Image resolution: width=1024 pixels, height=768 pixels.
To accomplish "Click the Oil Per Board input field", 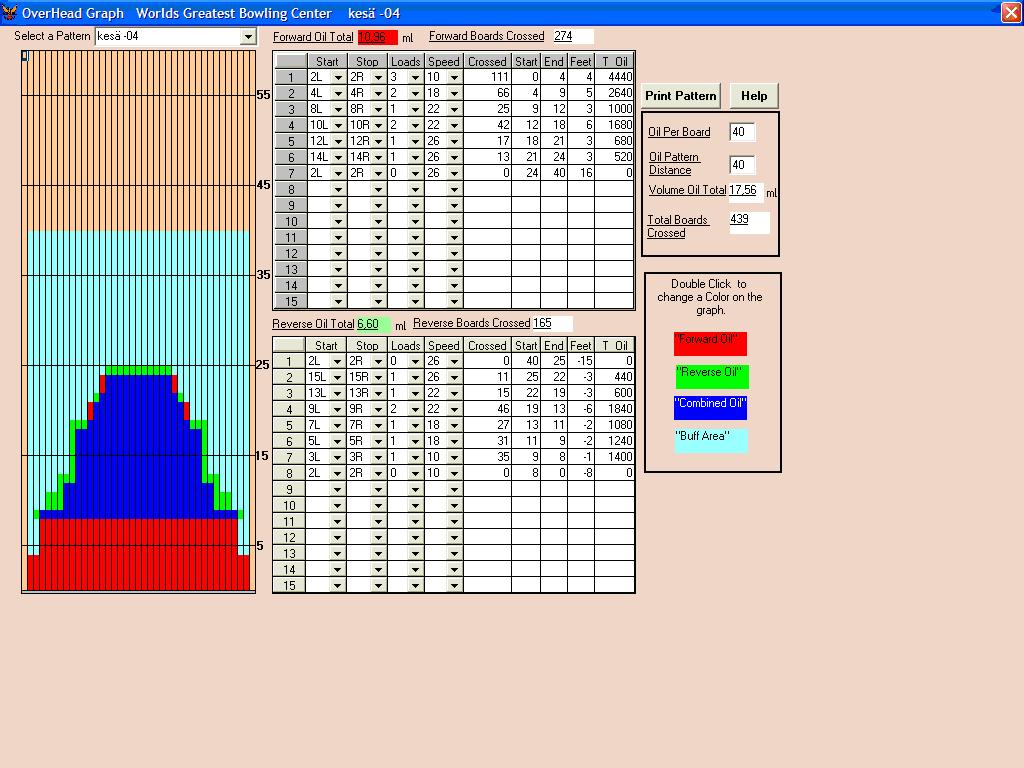I will (x=742, y=132).
